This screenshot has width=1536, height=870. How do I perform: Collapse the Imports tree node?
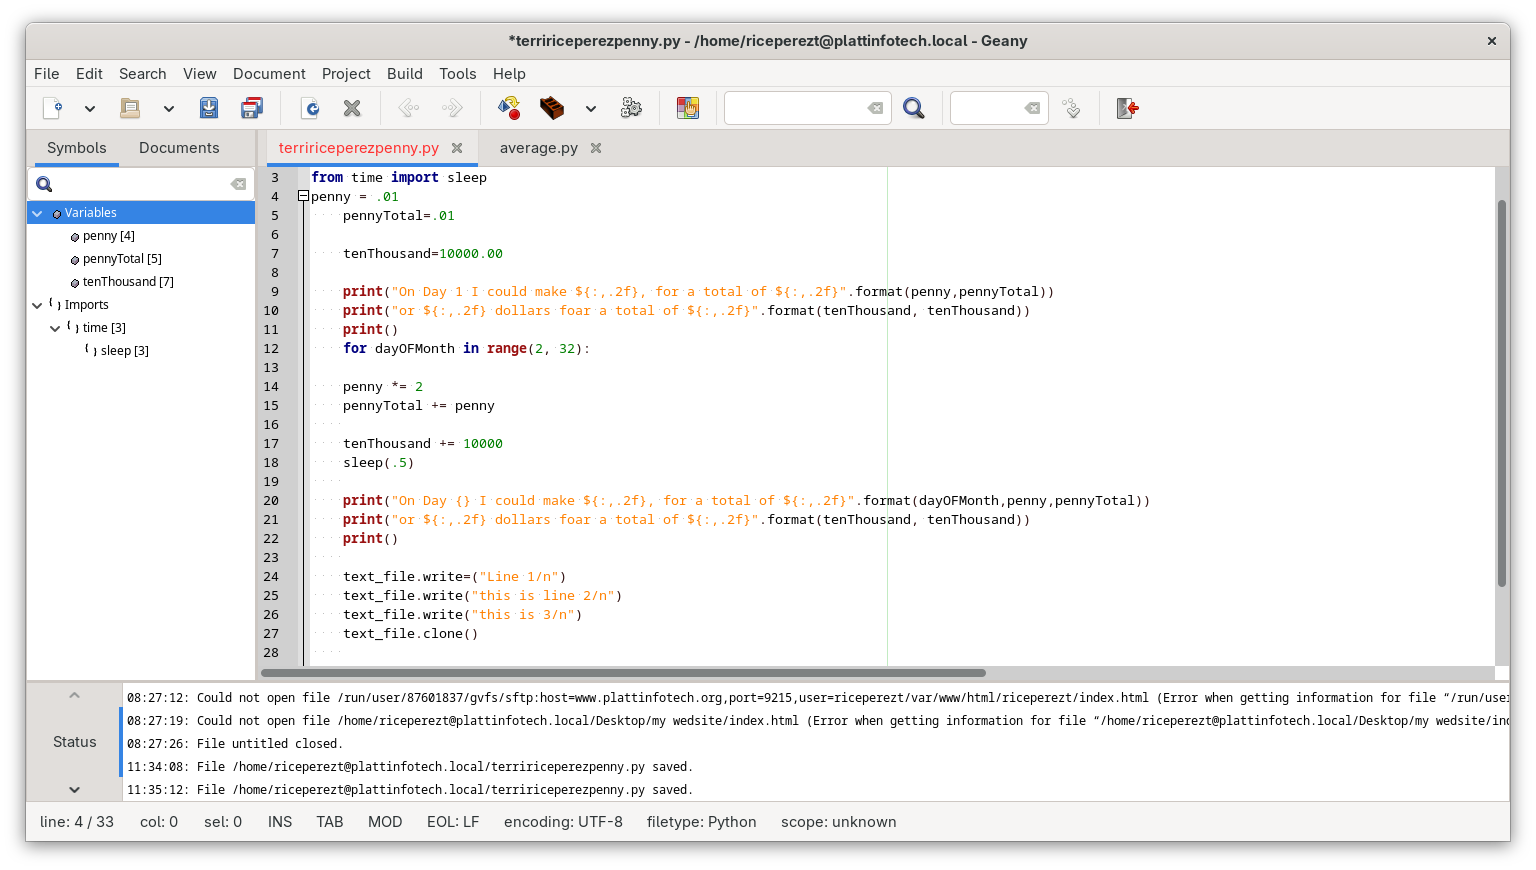[37, 305]
